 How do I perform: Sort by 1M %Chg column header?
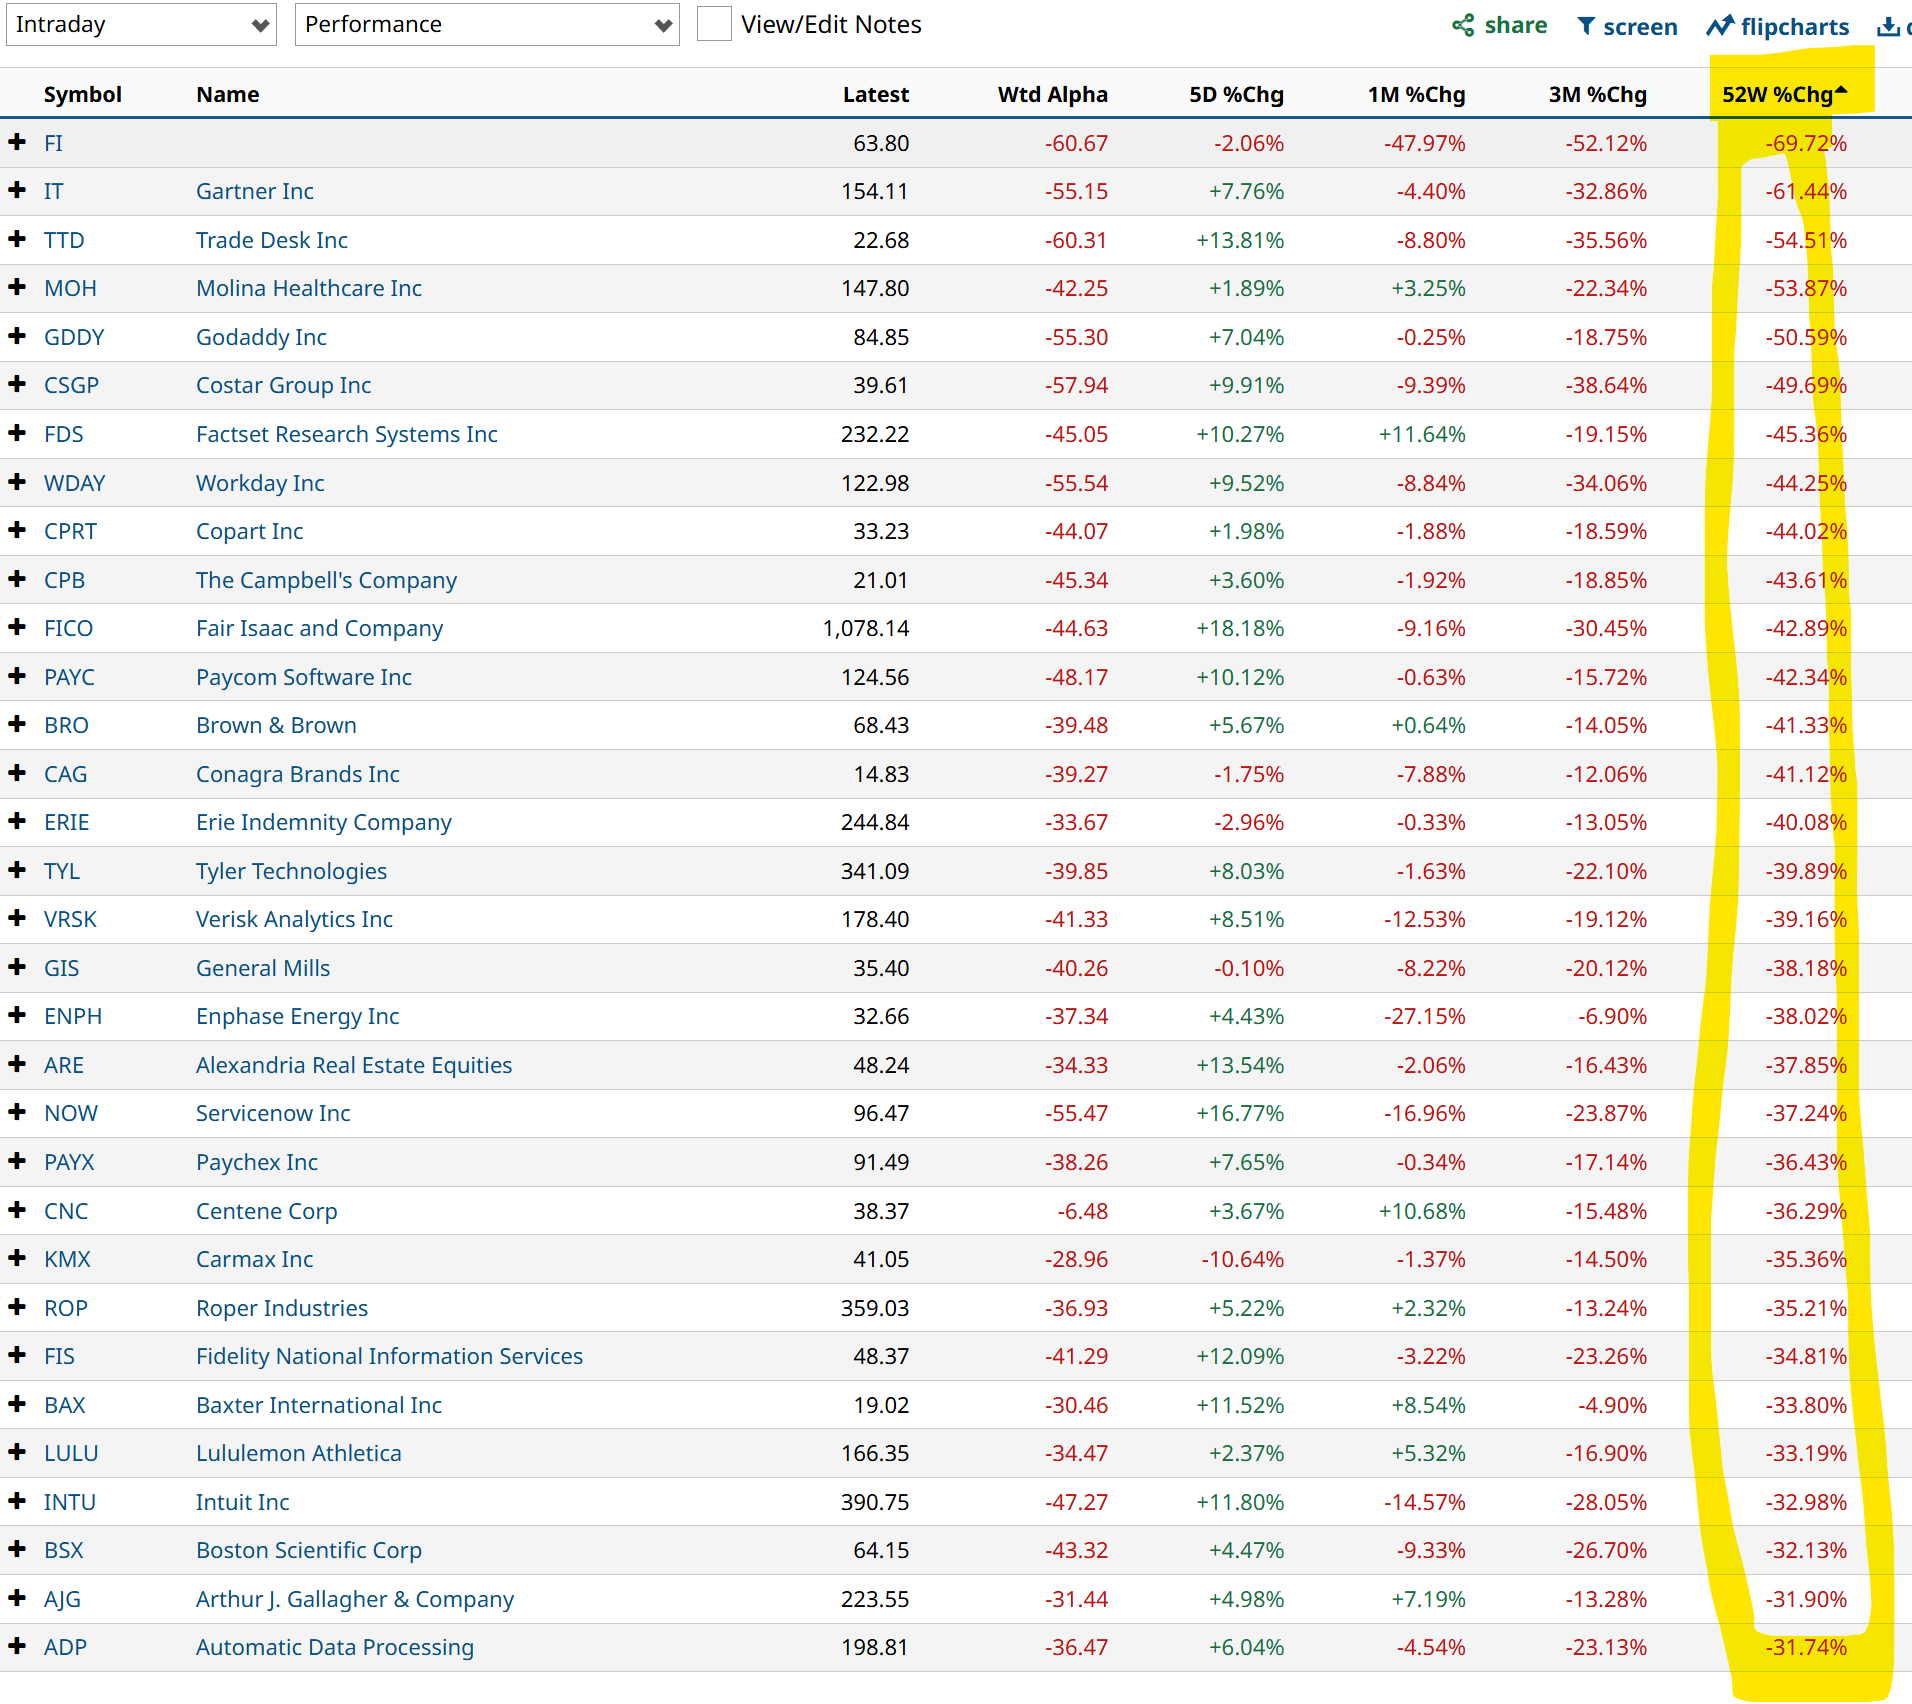(x=1416, y=94)
